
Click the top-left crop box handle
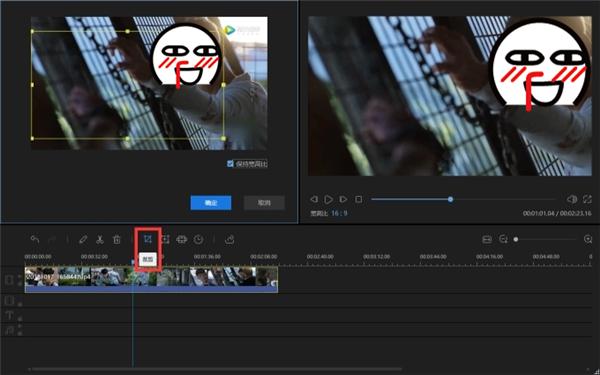[x=32, y=31]
